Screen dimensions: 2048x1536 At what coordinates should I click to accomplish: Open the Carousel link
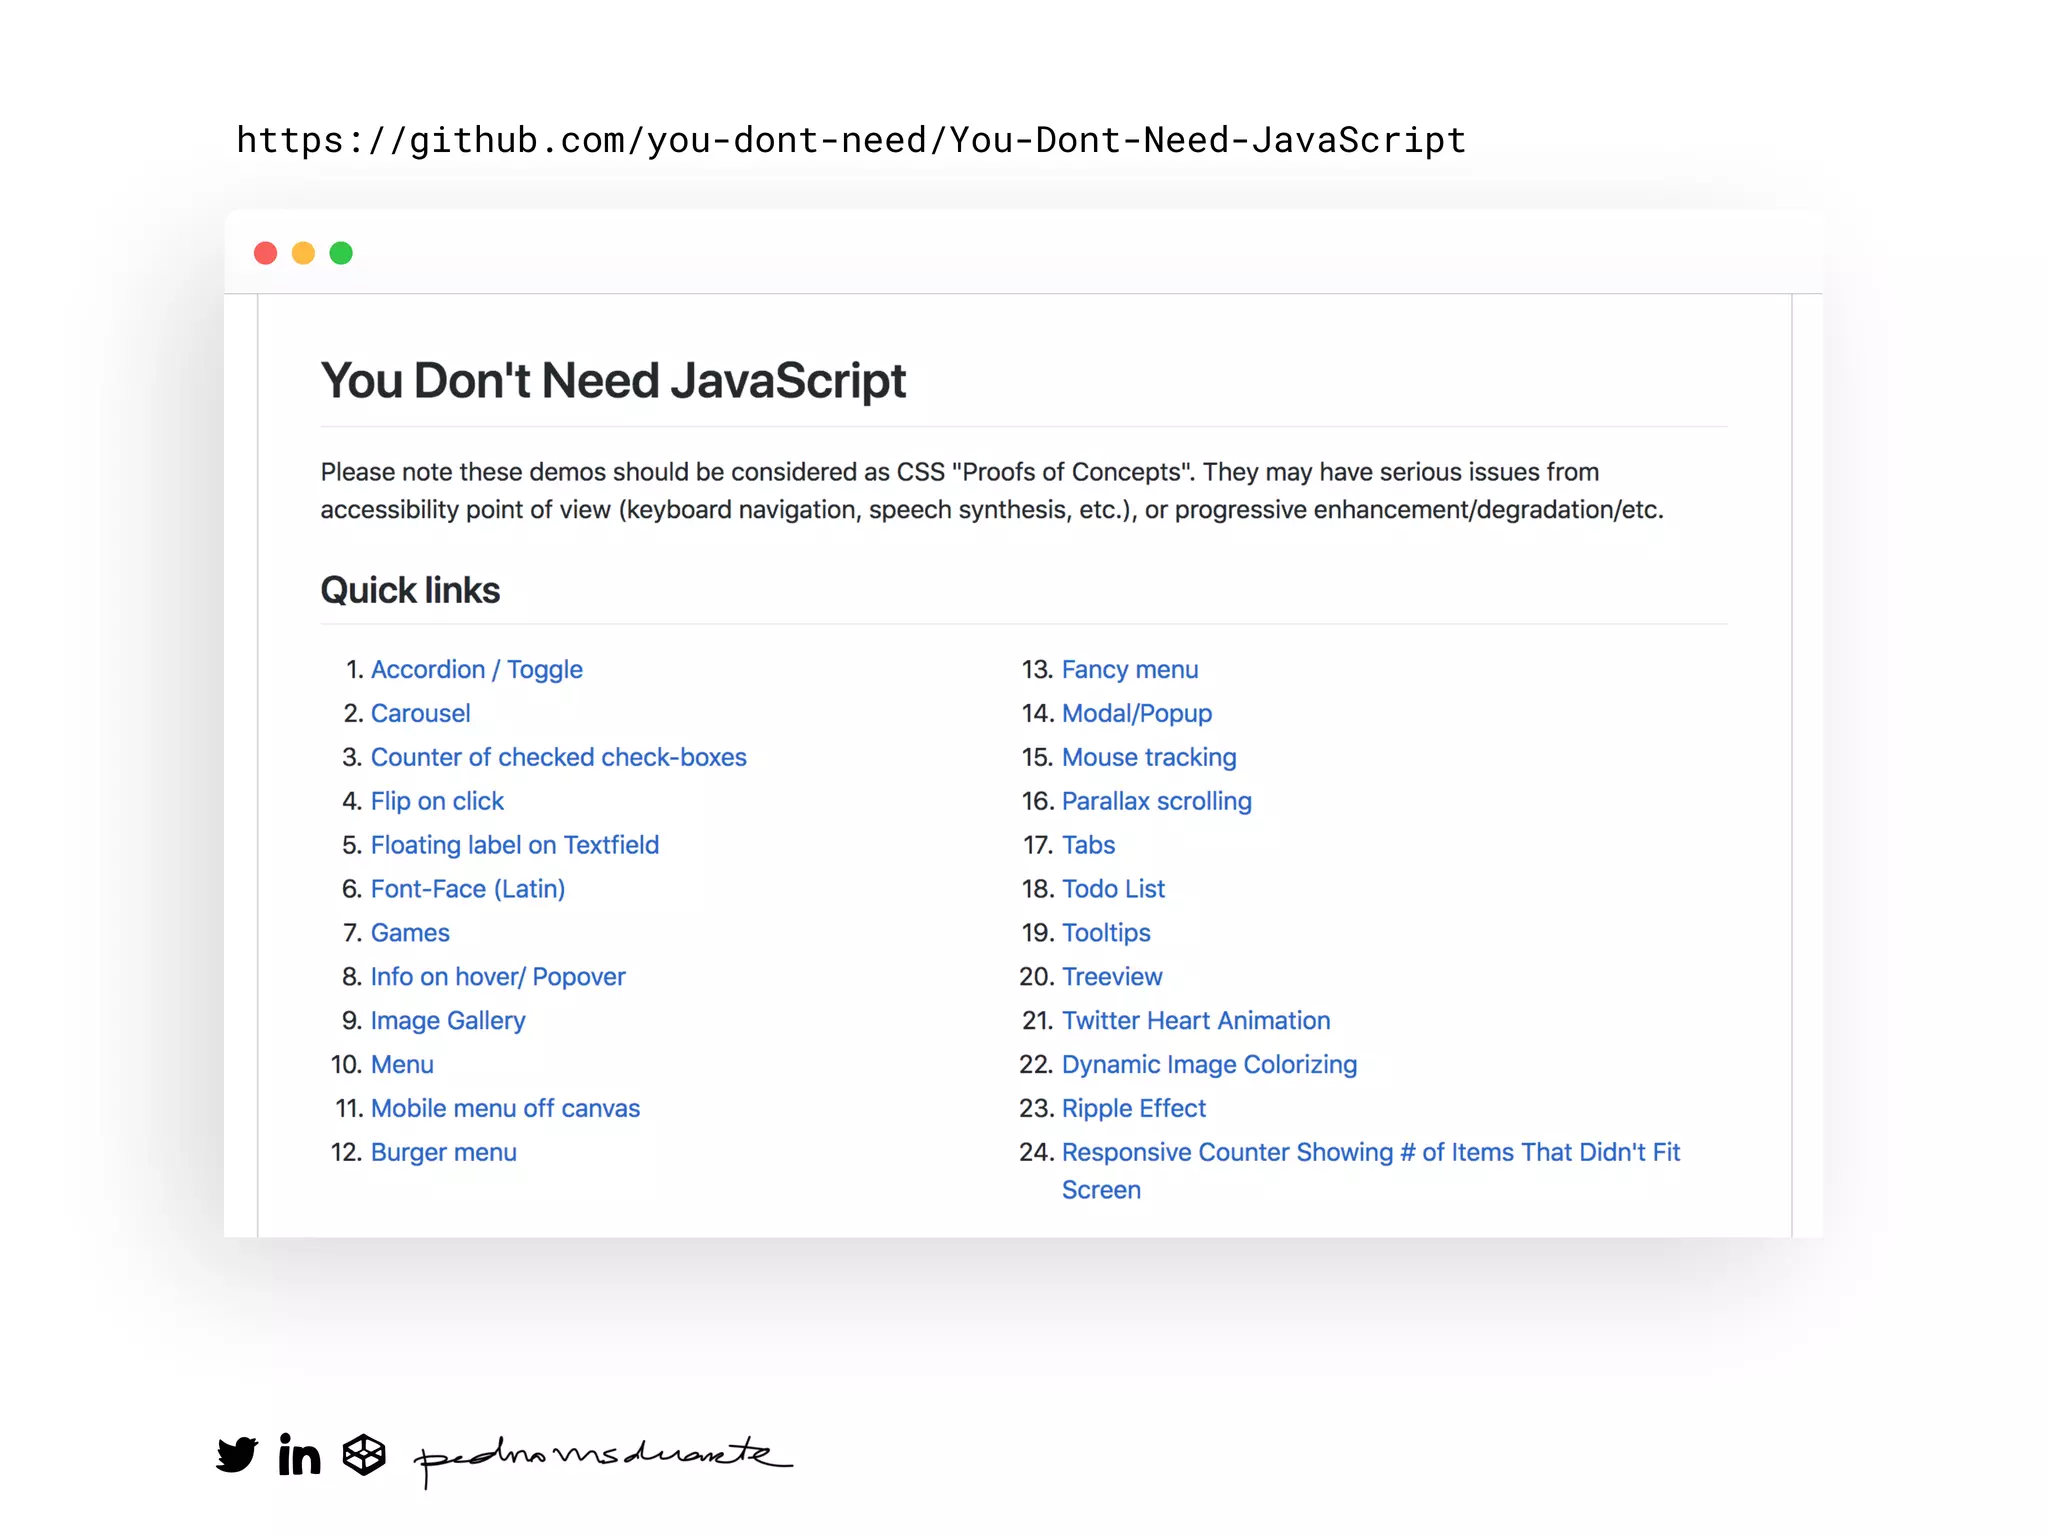pos(420,713)
